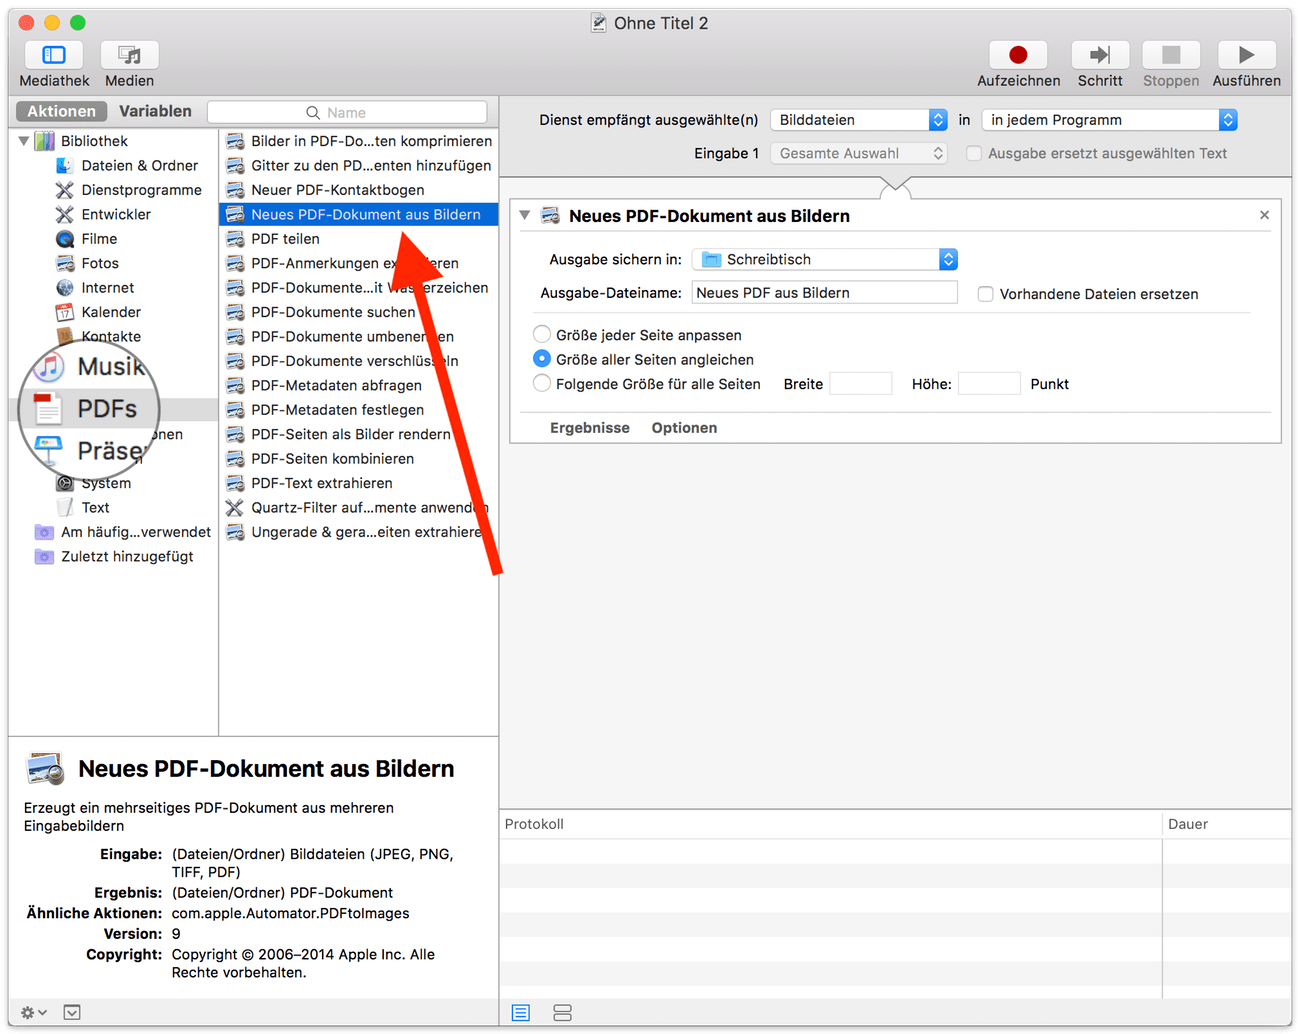Select Folgende Größe für alle Seiten

tap(542, 383)
